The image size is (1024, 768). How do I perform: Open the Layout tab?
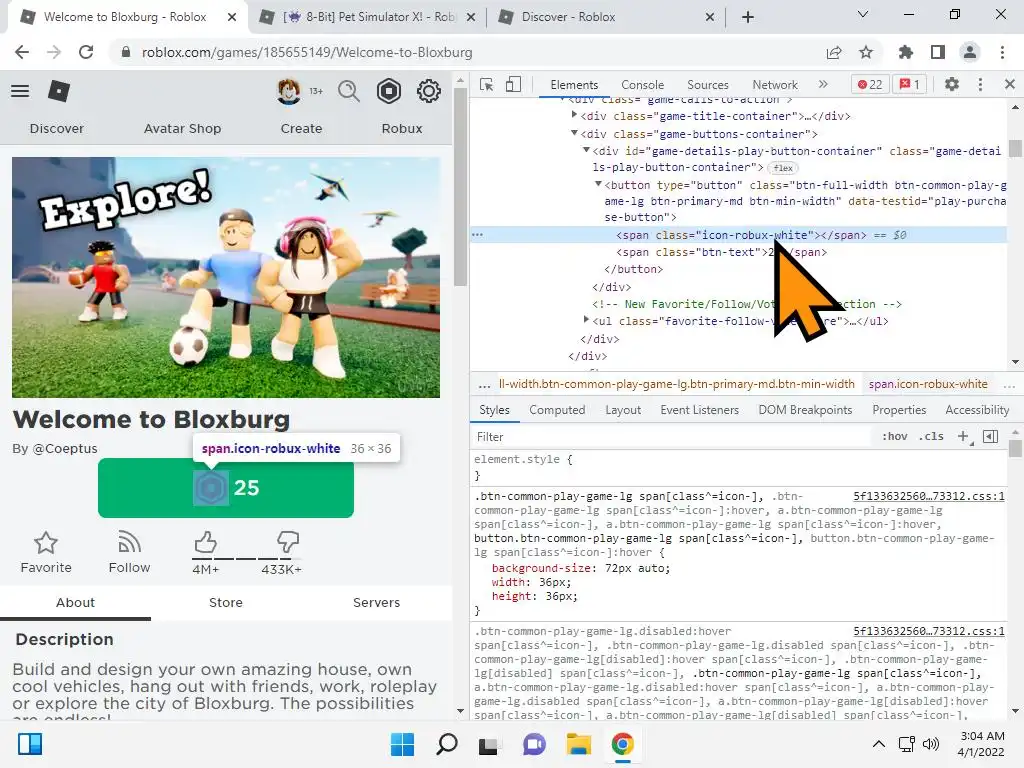[x=623, y=410]
